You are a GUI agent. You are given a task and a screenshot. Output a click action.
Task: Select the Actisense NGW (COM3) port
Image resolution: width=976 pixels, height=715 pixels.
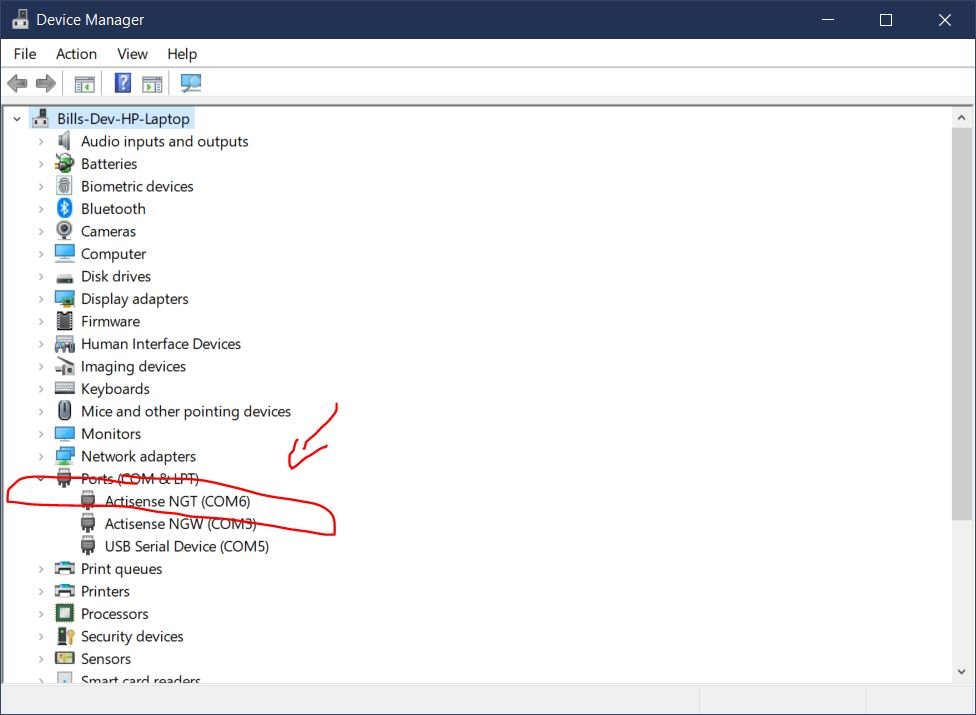pyautogui.click(x=180, y=524)
